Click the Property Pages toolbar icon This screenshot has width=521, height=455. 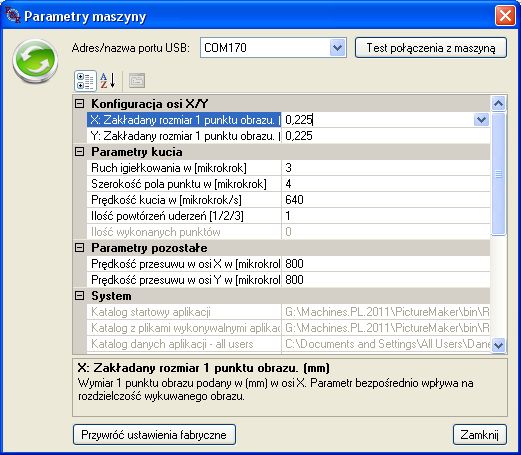137,81
